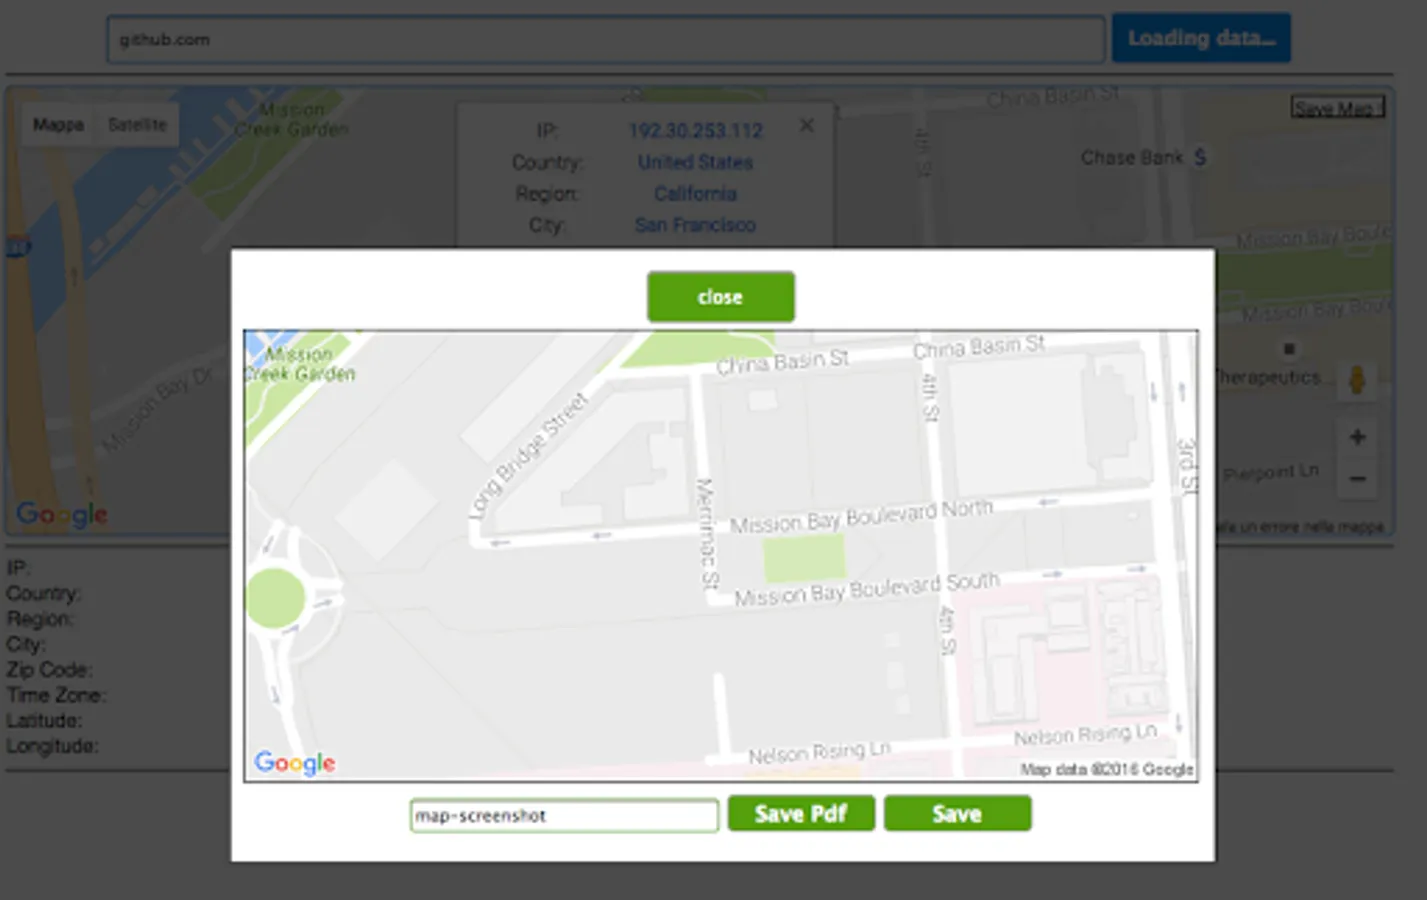Zoom in with the plus icon

coord(1357,437)
